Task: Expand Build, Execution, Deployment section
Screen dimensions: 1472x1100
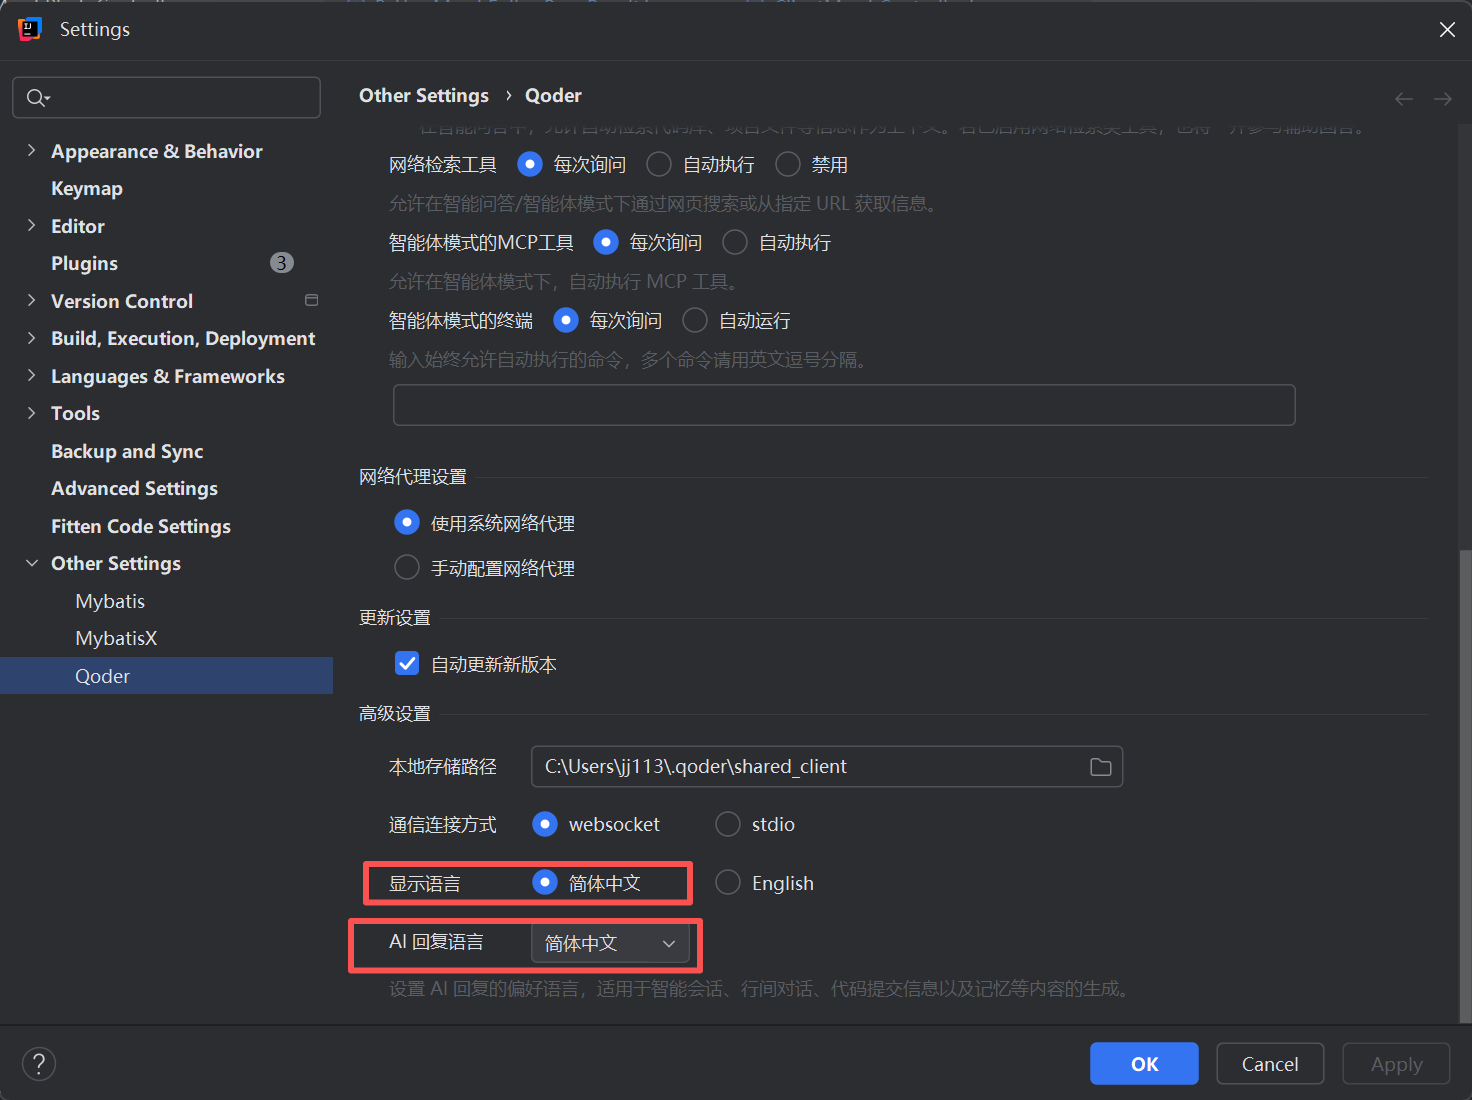Action: click(31, 338)
